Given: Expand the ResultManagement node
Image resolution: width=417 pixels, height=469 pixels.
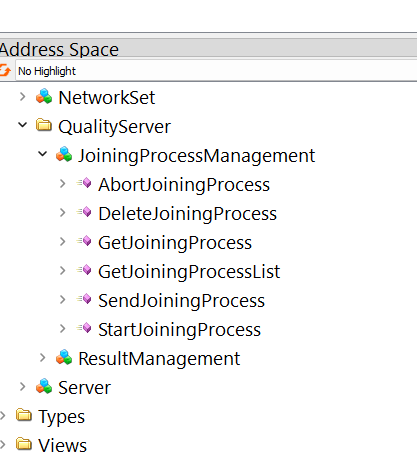Looking at the screenshot, I should click(42, 358).
